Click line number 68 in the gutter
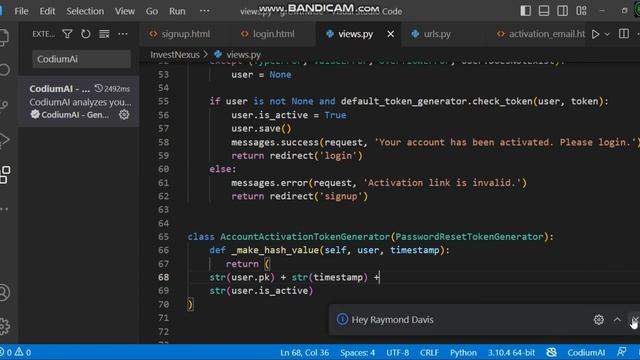Image resolution: width=640 pixels, height=360 pixels. coord(164,278)
